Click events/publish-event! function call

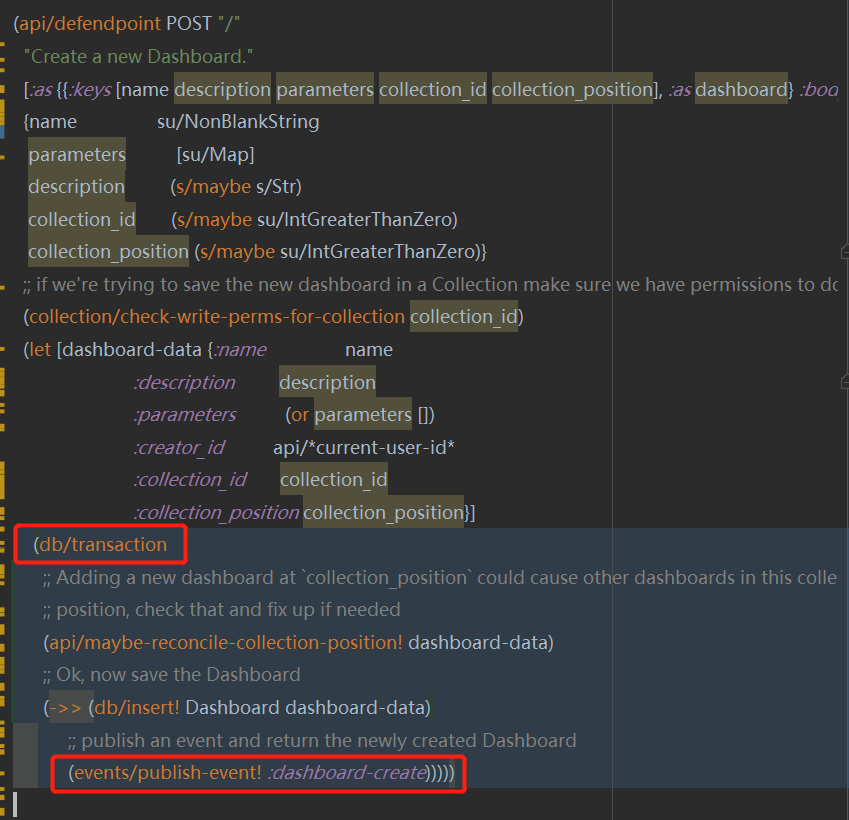168,773
